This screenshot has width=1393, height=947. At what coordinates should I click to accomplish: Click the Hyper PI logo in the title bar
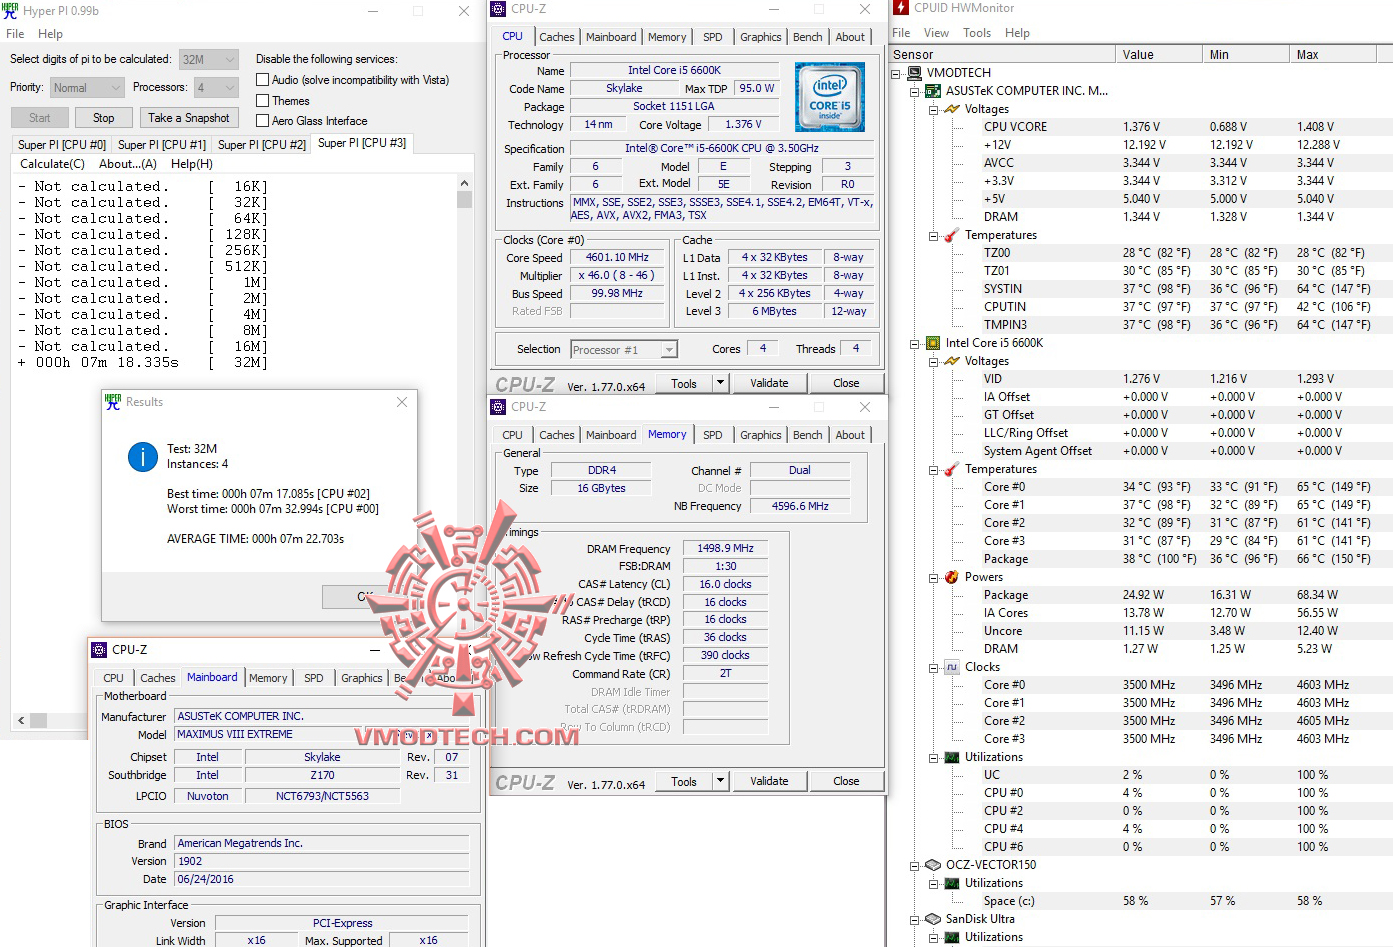10,10
